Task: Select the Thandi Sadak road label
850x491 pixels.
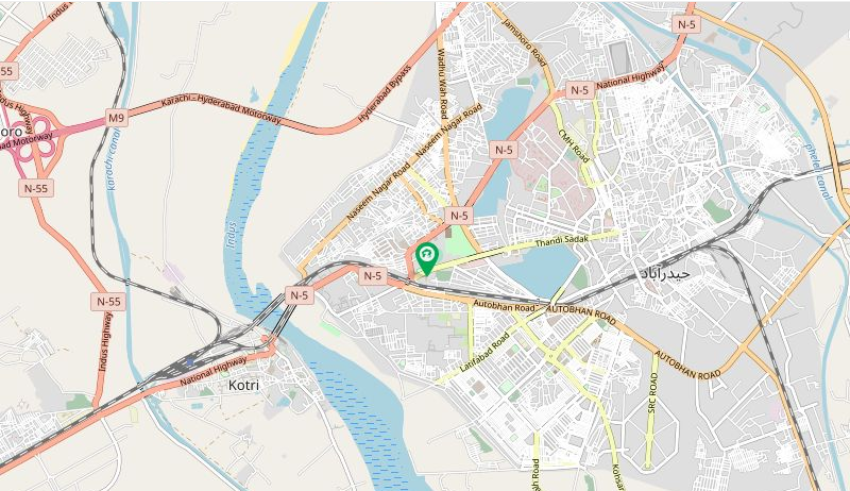Action: tap(562, 241)
